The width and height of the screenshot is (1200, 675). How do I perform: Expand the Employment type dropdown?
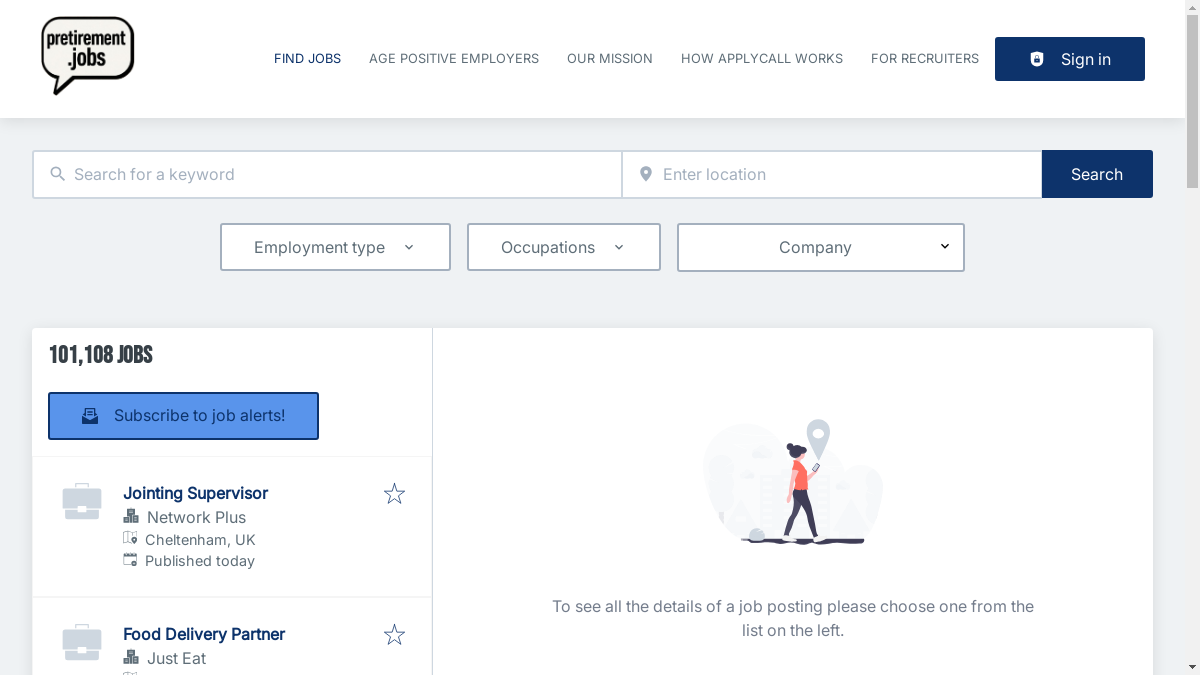point(335,247)
